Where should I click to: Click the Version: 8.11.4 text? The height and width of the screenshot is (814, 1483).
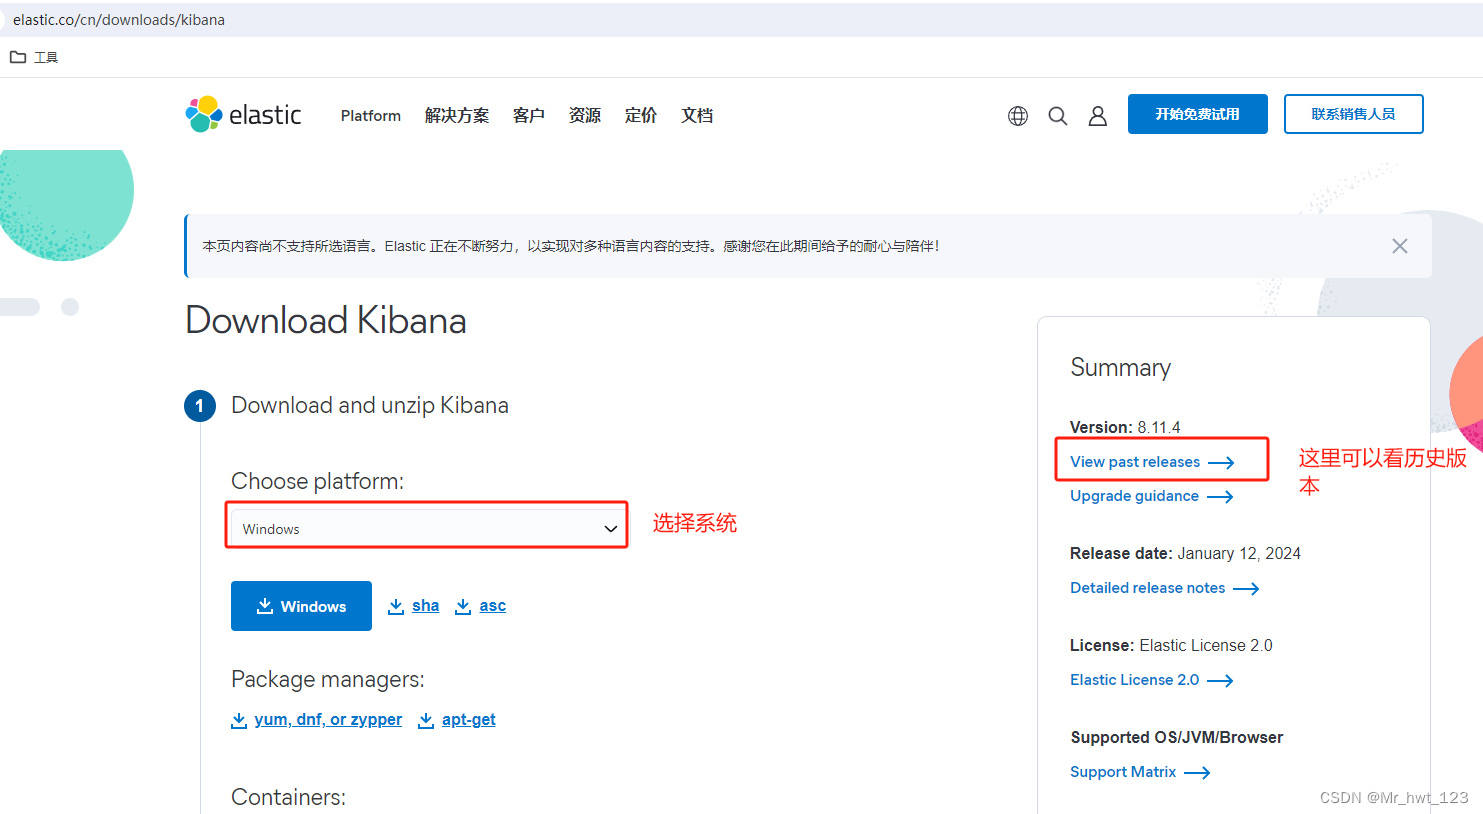pyautogui.click(x=1125, y=427)
